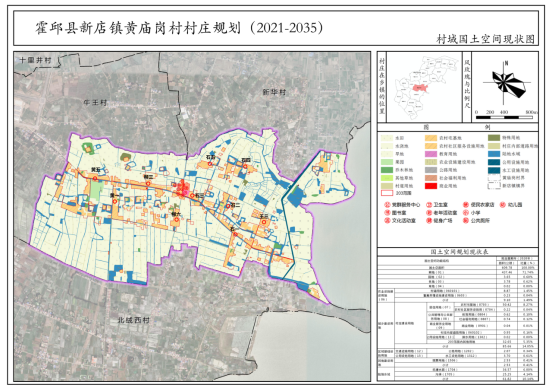
Task: Click the 国土空间规划现状表 table heading
Action: click(x=458, y=252)
